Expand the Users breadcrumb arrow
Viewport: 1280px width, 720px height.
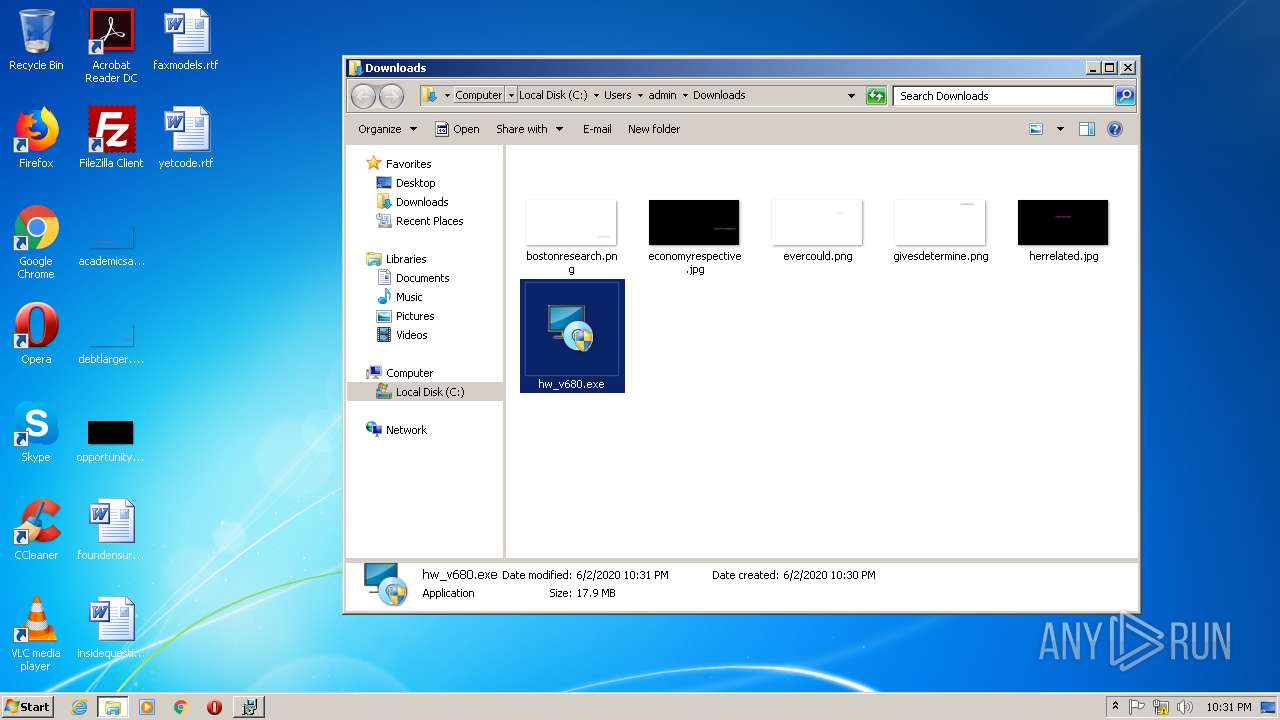640,96
